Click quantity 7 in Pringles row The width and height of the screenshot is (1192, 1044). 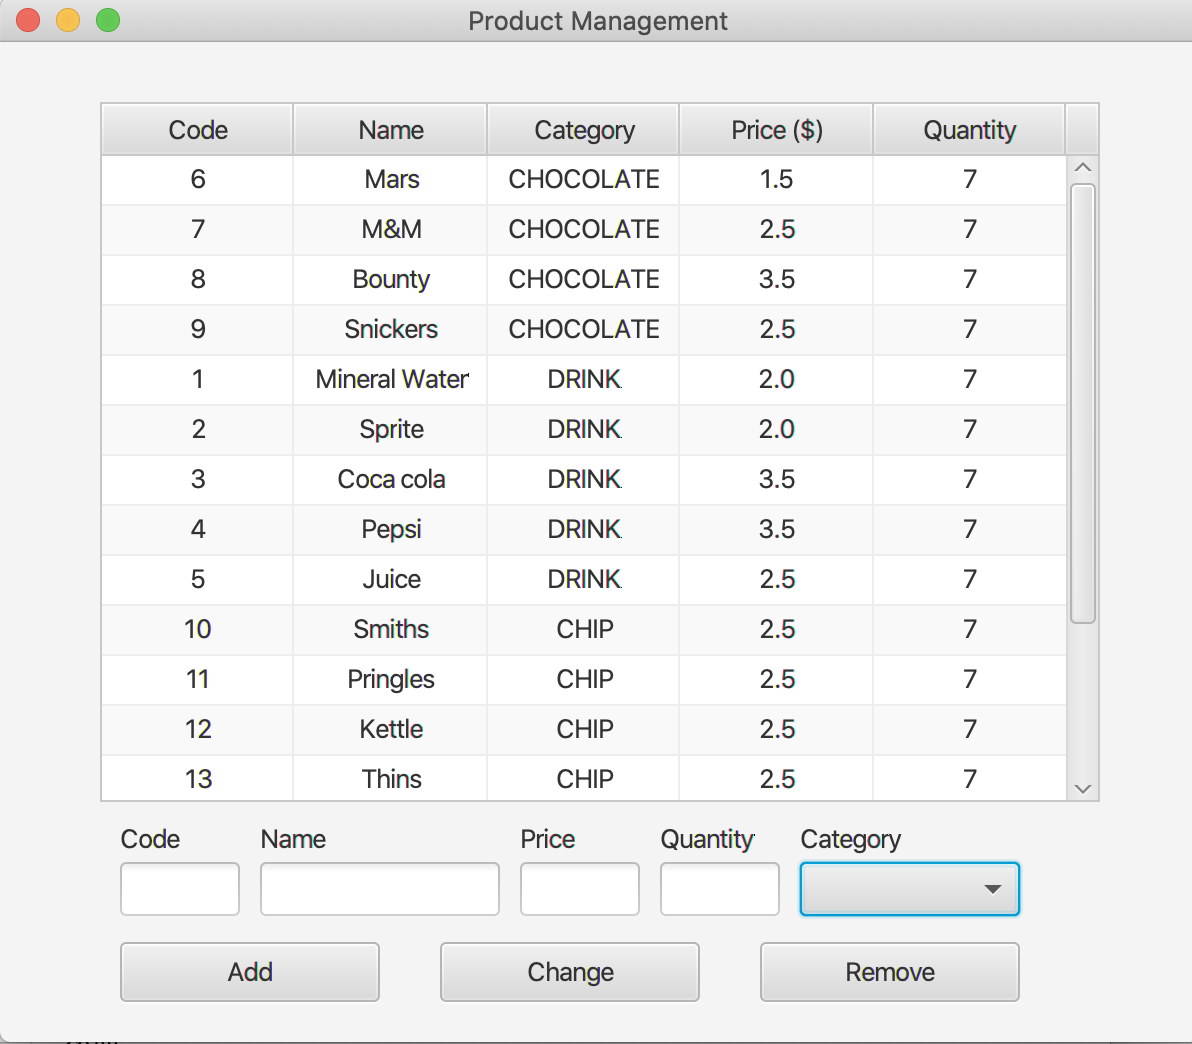point(969,680)
